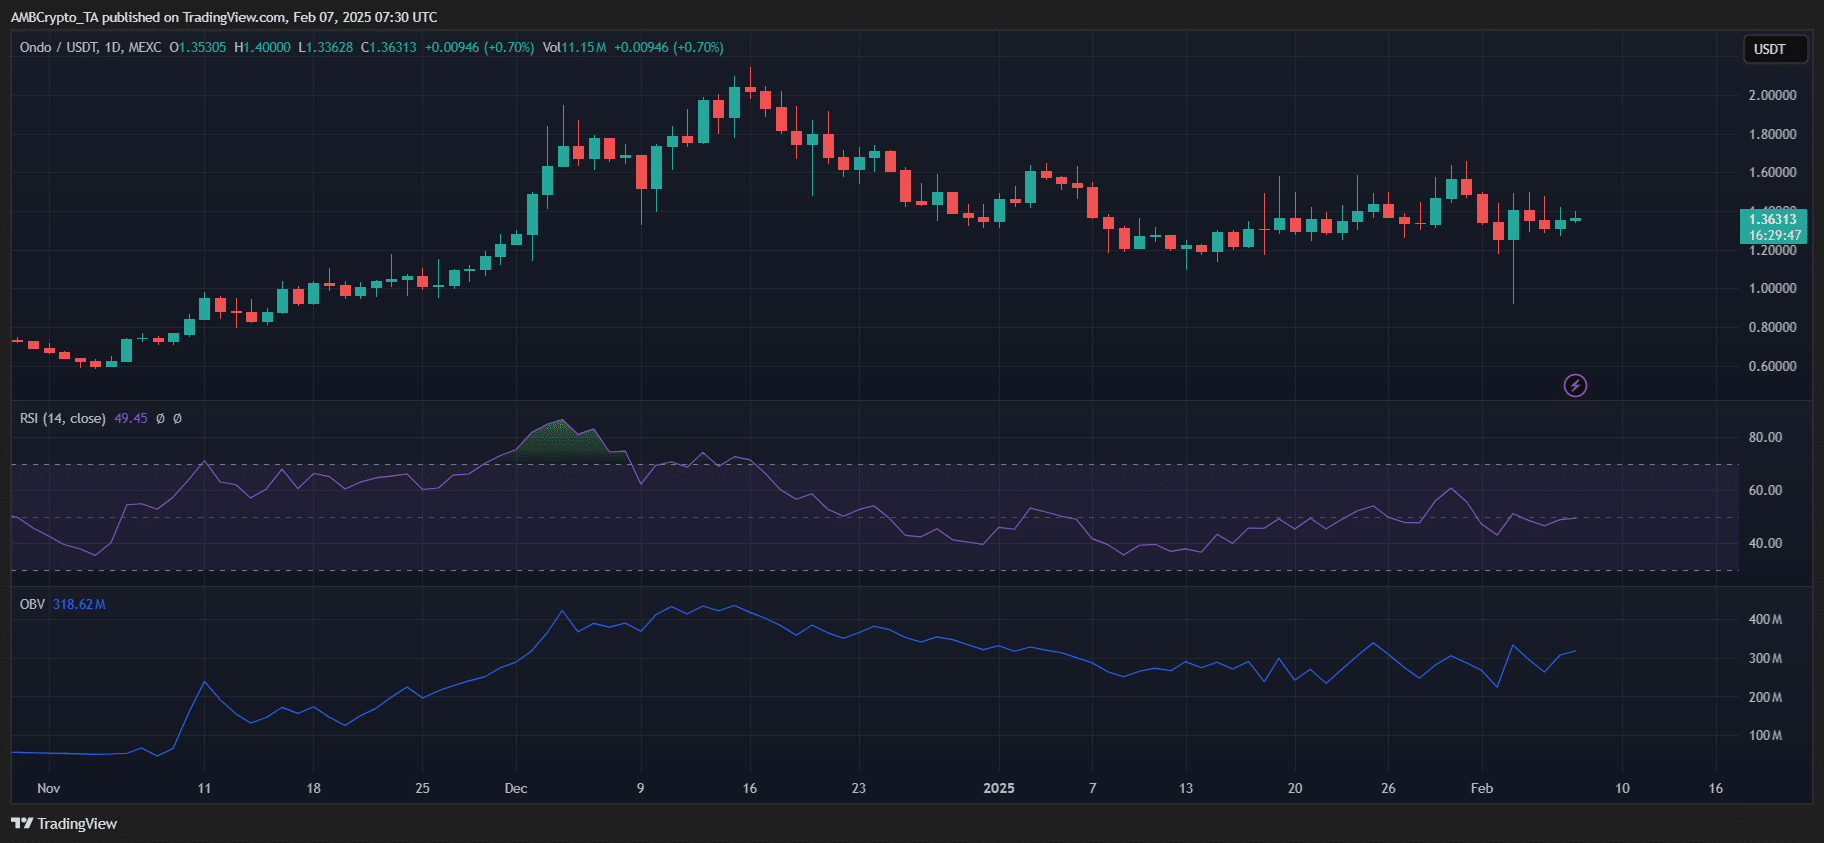
Task: Click the second ø symbol in RSI legend
Action: pyautogui.click(x=177, y=419)
